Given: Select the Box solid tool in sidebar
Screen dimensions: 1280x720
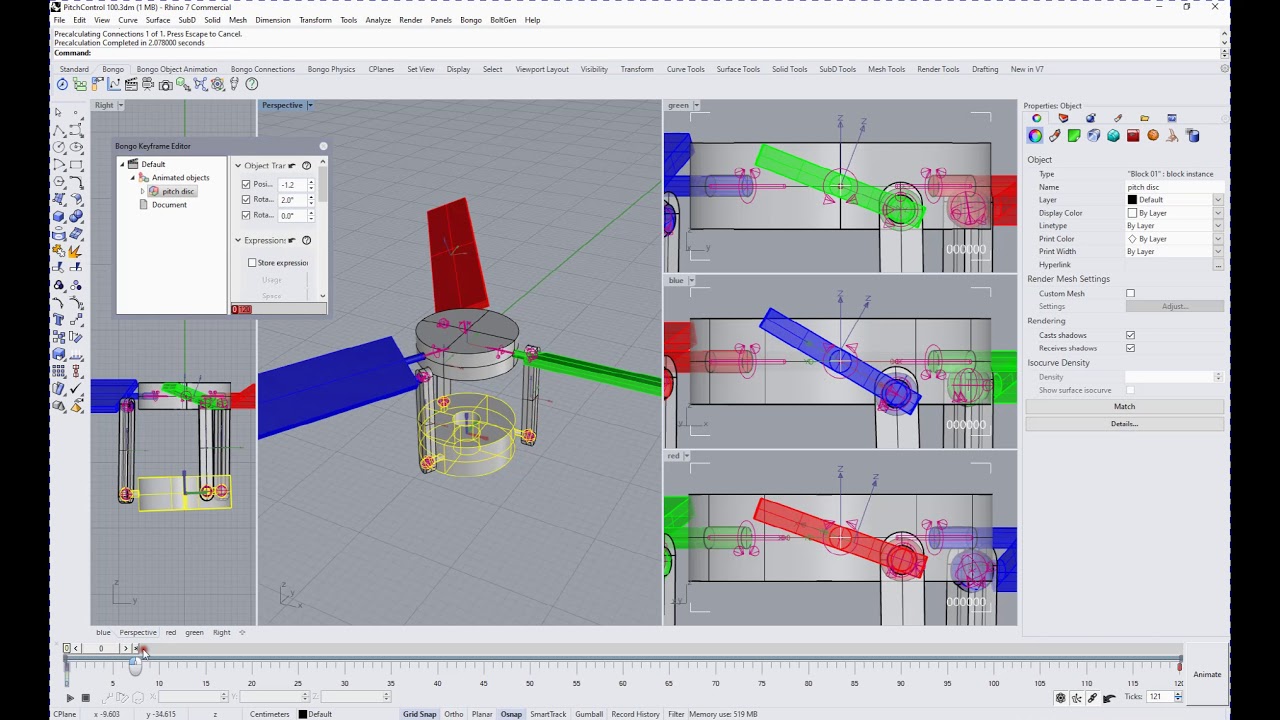Looking at the screenshot, I should point(59,215).
